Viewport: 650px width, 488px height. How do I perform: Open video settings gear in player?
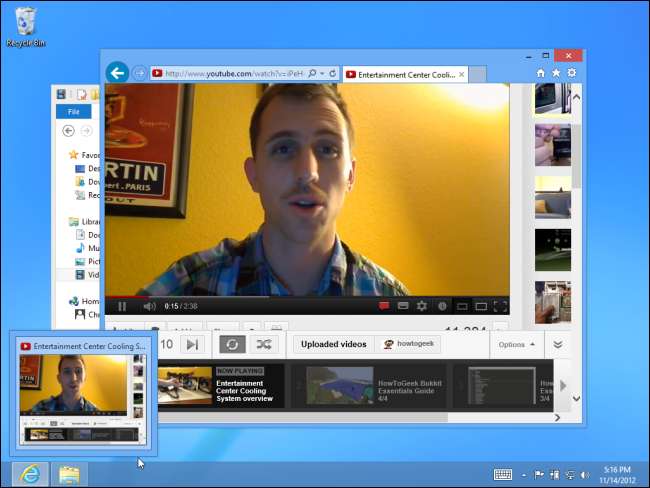pos(421,306)
